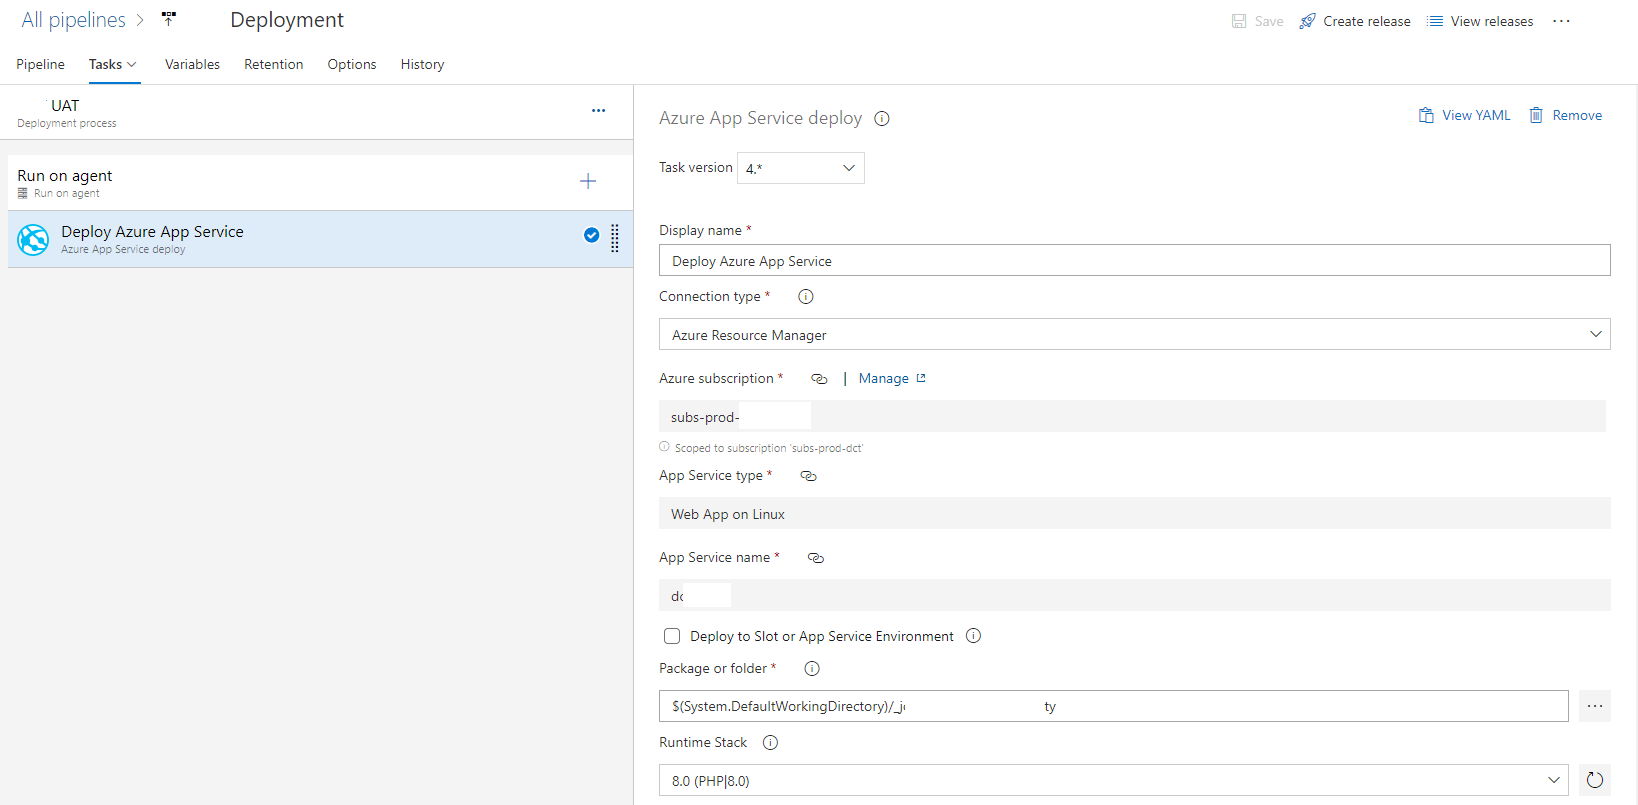
Task: Add a task to Run on agent
Action: tap(588, 181)
